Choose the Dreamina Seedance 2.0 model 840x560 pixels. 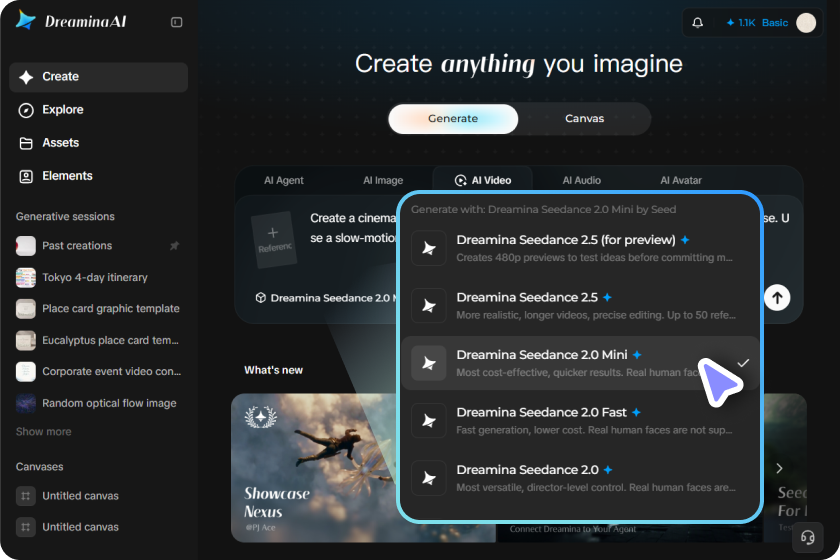[580, 478]
